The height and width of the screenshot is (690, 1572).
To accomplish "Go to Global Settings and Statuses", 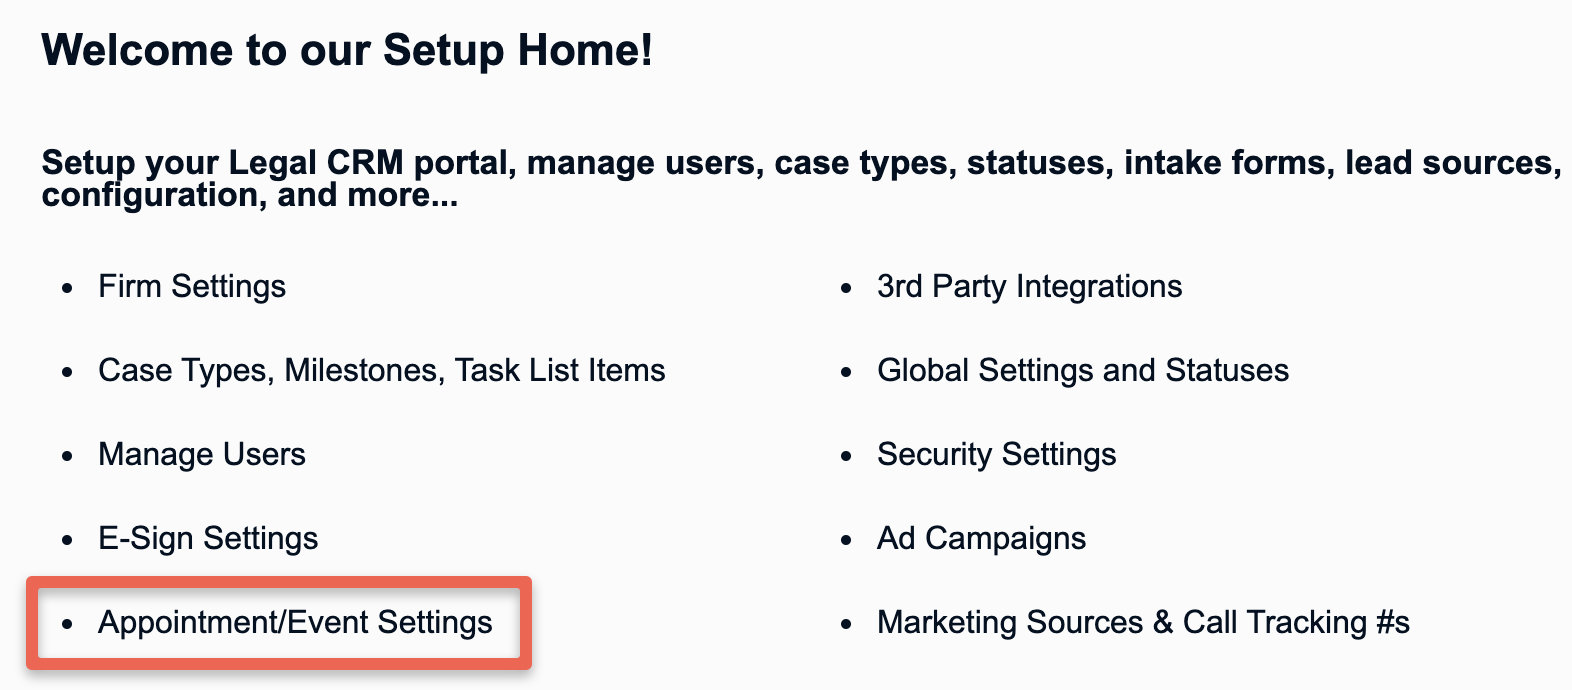I will pos(1083,371).
